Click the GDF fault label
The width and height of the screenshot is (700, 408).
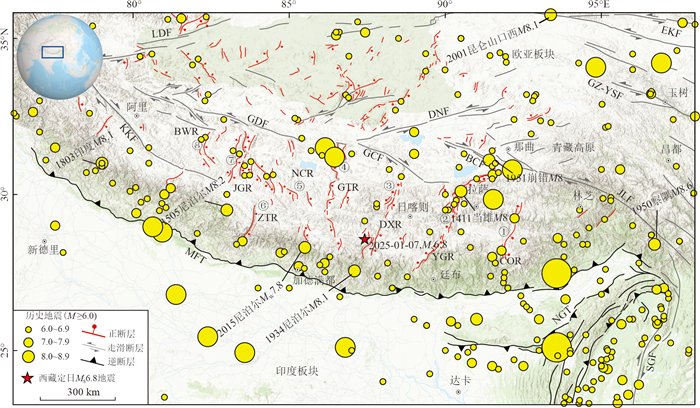point(258,121)
